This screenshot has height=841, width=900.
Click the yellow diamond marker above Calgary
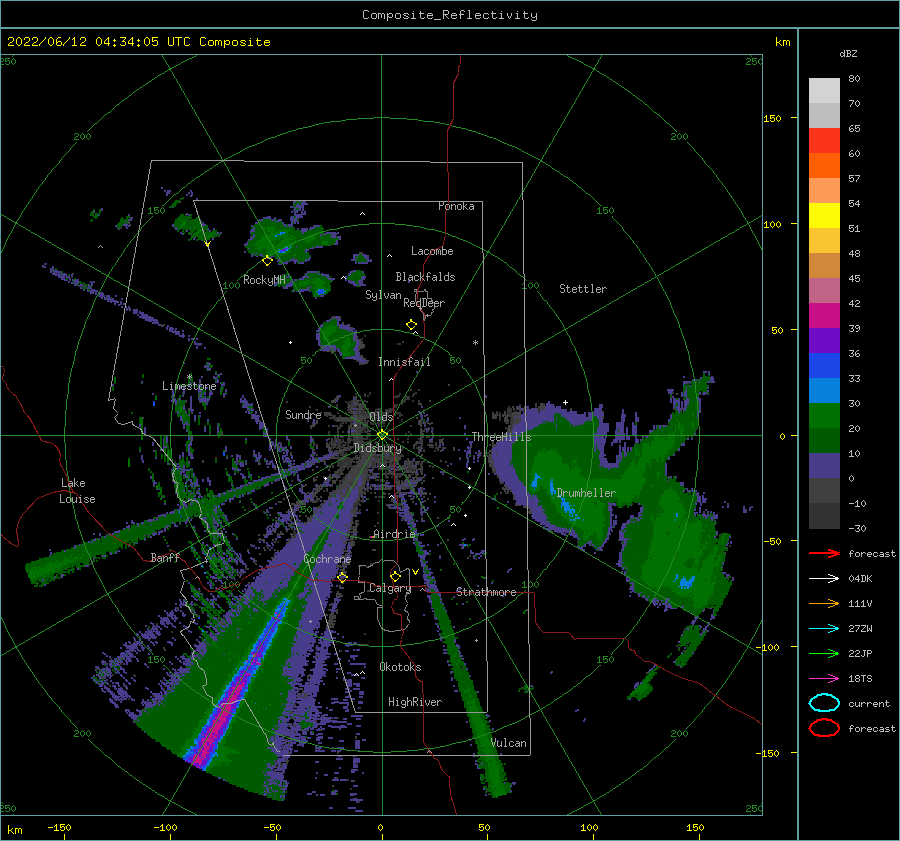pos(395,576)
